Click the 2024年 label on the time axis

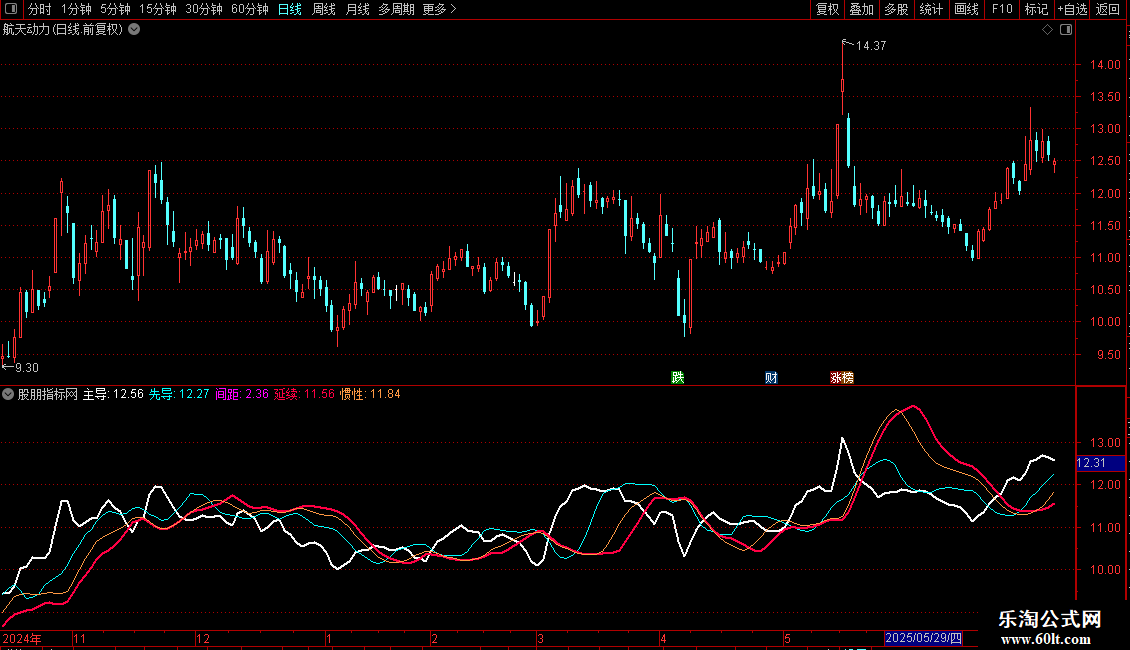click(x=22, y=638)
